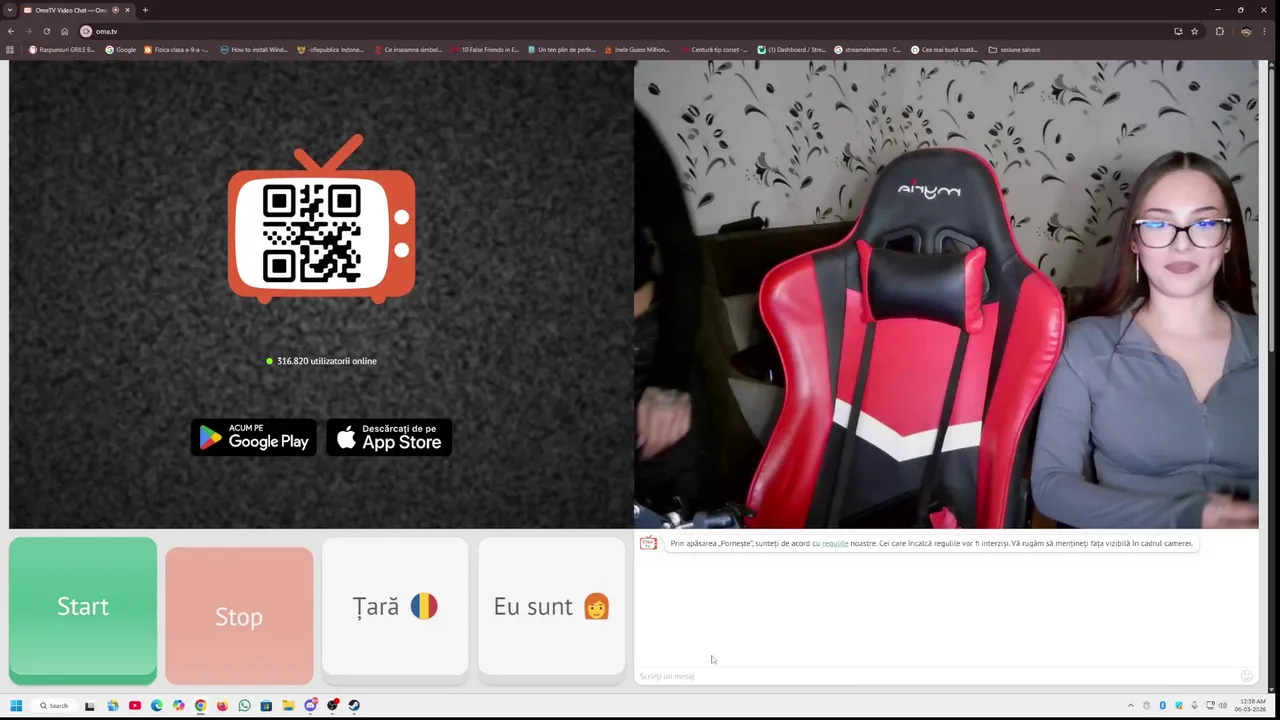
Task: Open Firefox from the taskbar
Action: (x=222, y=705)
